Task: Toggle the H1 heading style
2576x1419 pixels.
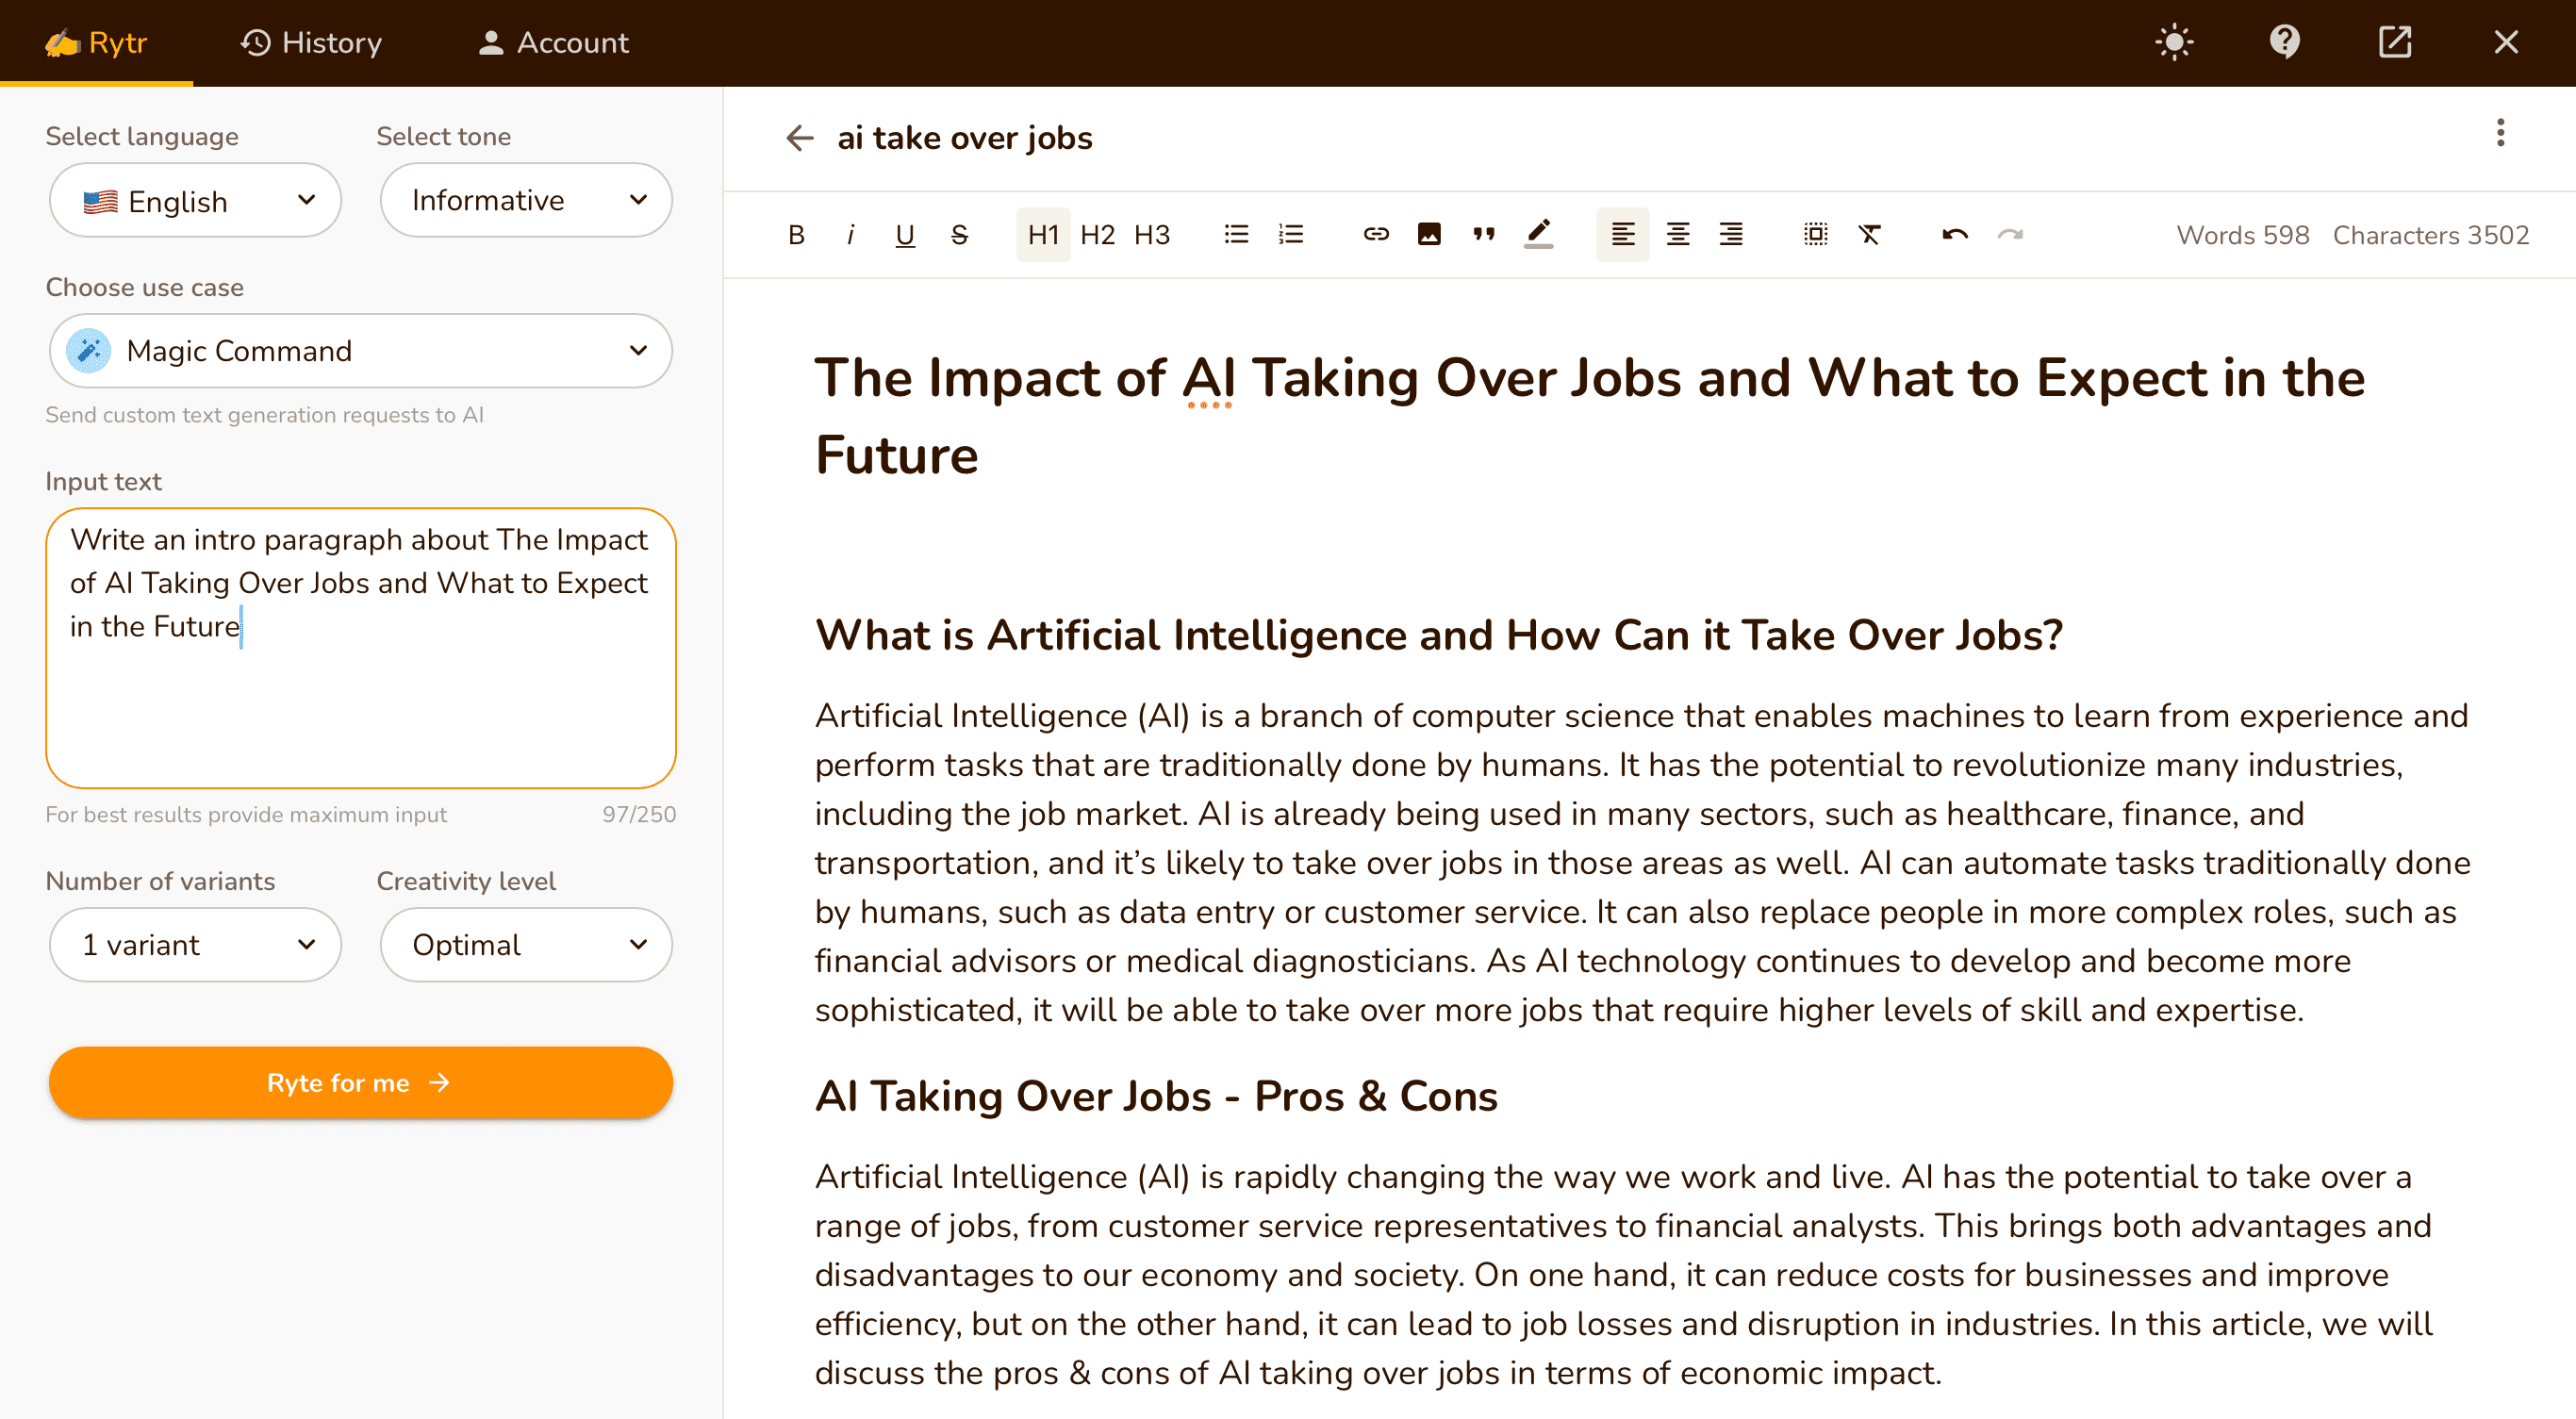Action: tap(1043, 234)
